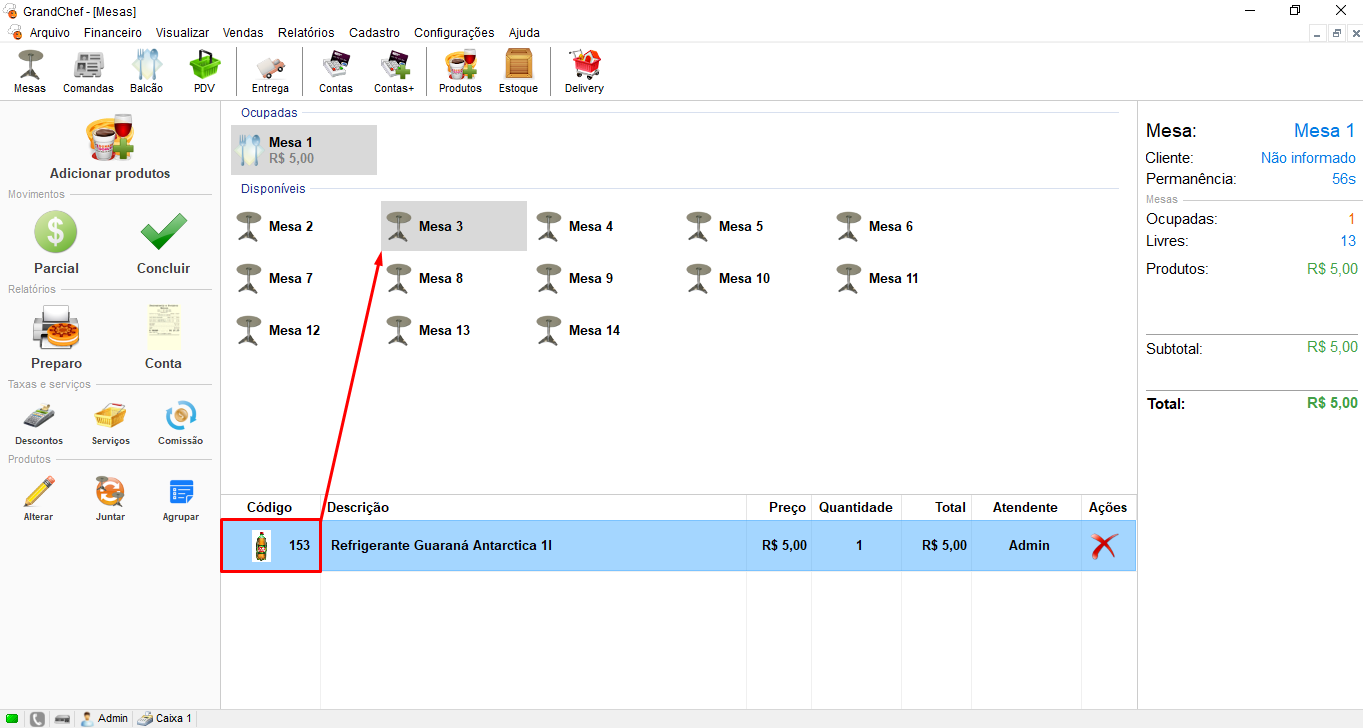This screenshot has height=728, width=1363.
Task: Open Contas+ in the toolbar
Action: tap(394, 71)
